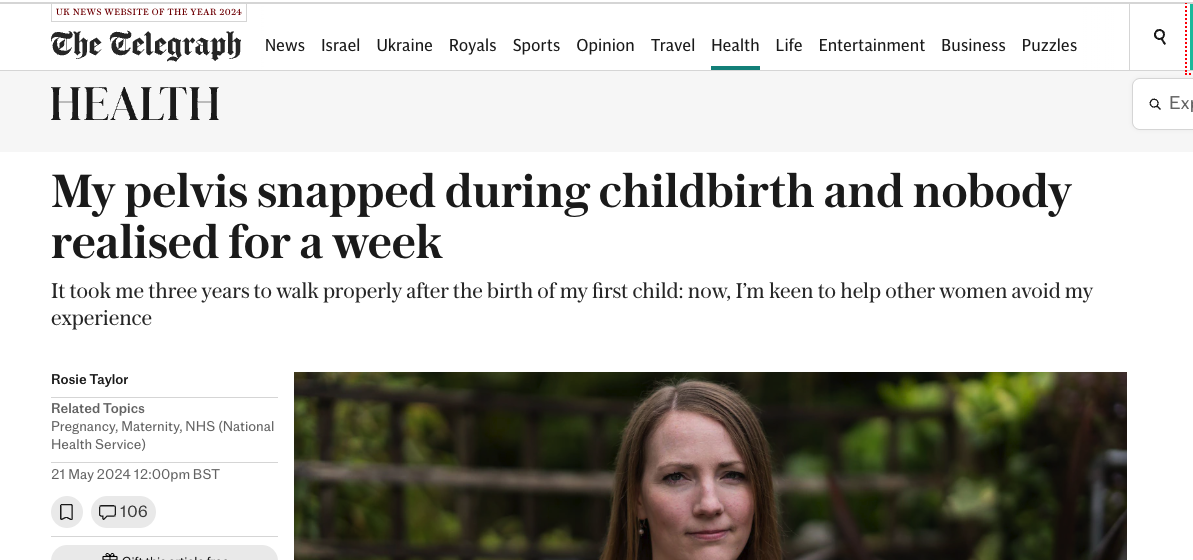View author Rosie Taylor's profile
The height and width of the screenshot is (560, 1193).
(x=90, y=379)
